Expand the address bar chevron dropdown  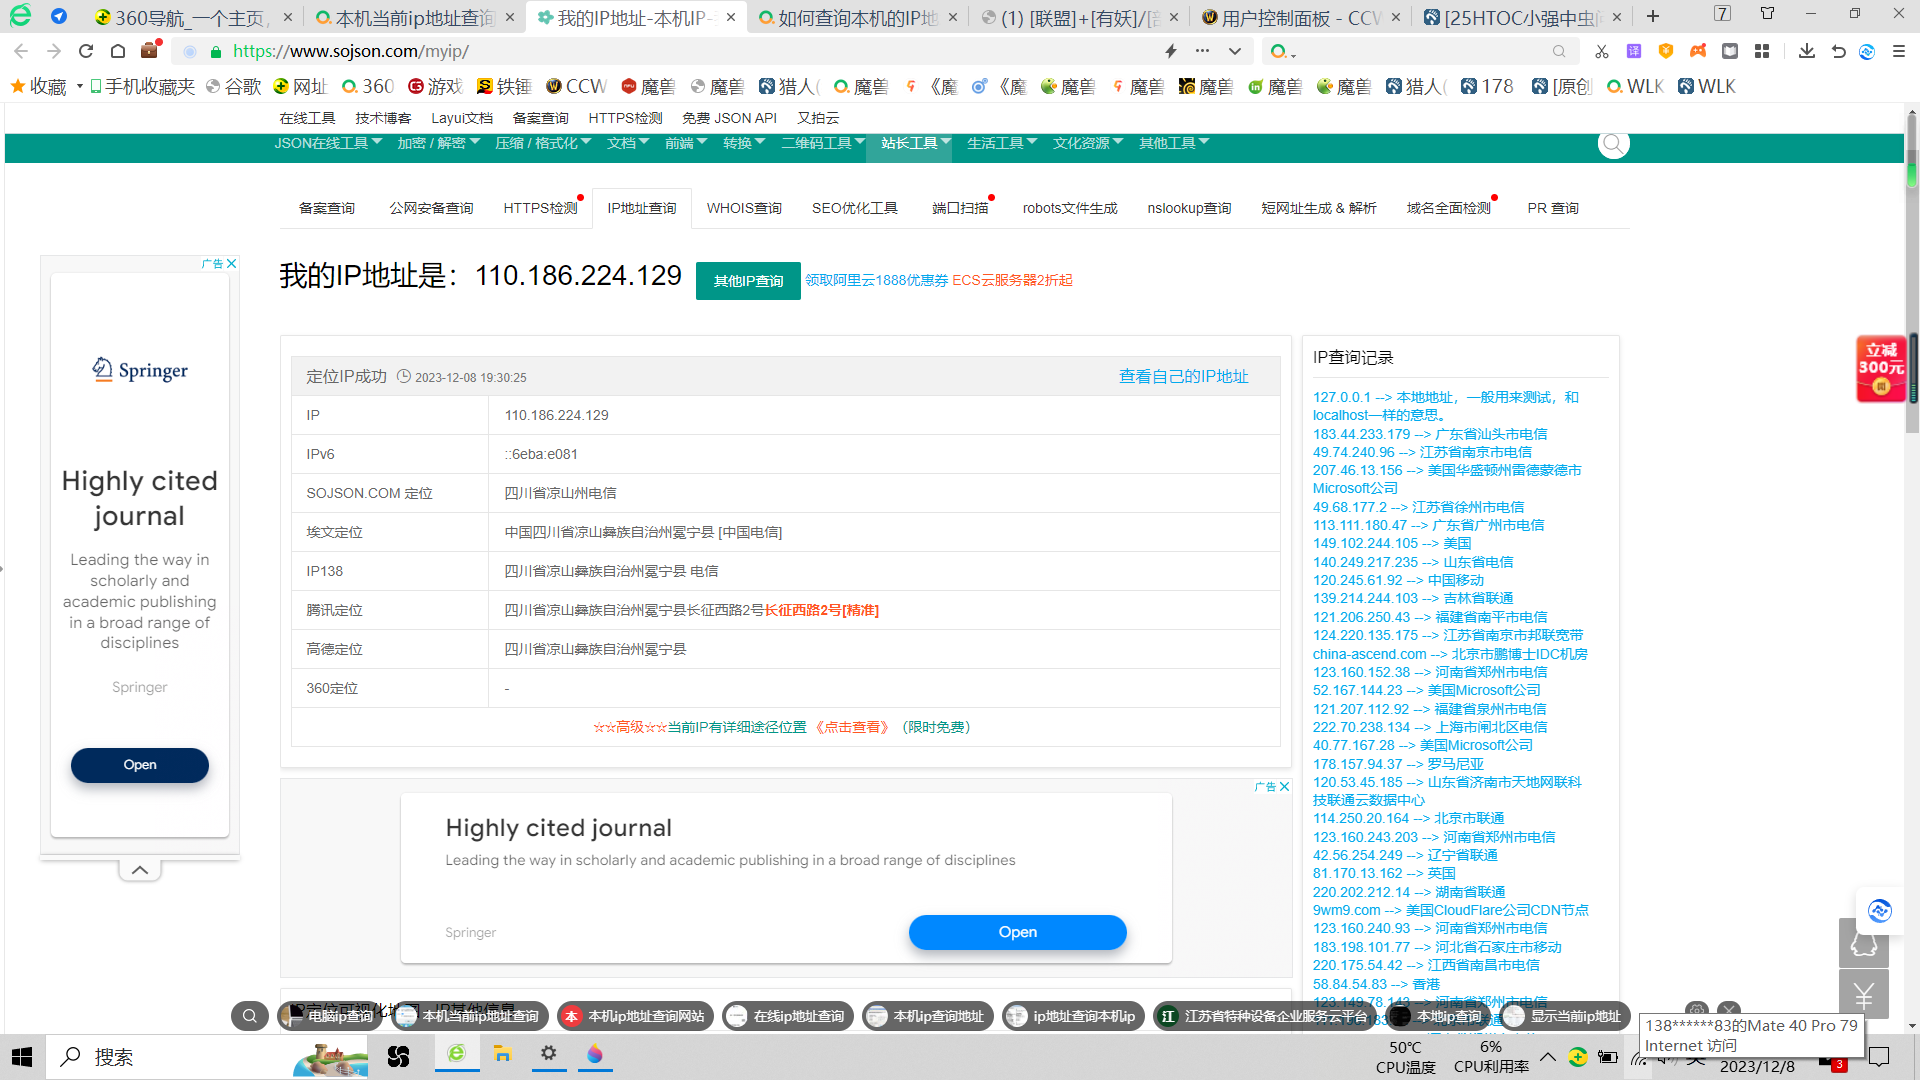(1235, 51)
